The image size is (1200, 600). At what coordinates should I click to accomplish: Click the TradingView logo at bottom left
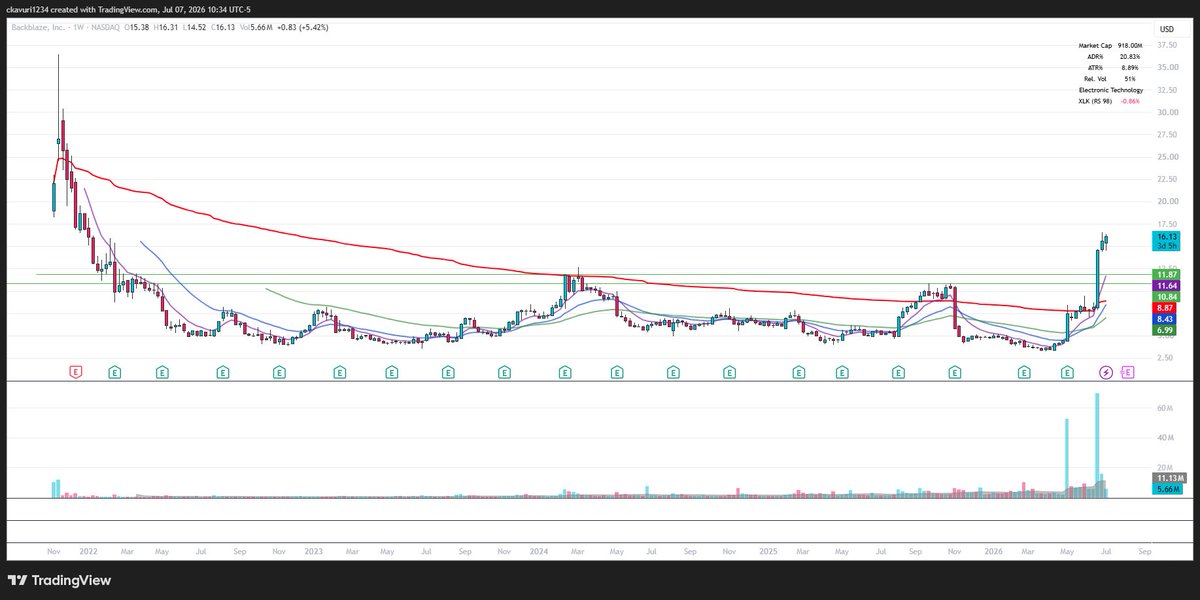click(60, 581)
